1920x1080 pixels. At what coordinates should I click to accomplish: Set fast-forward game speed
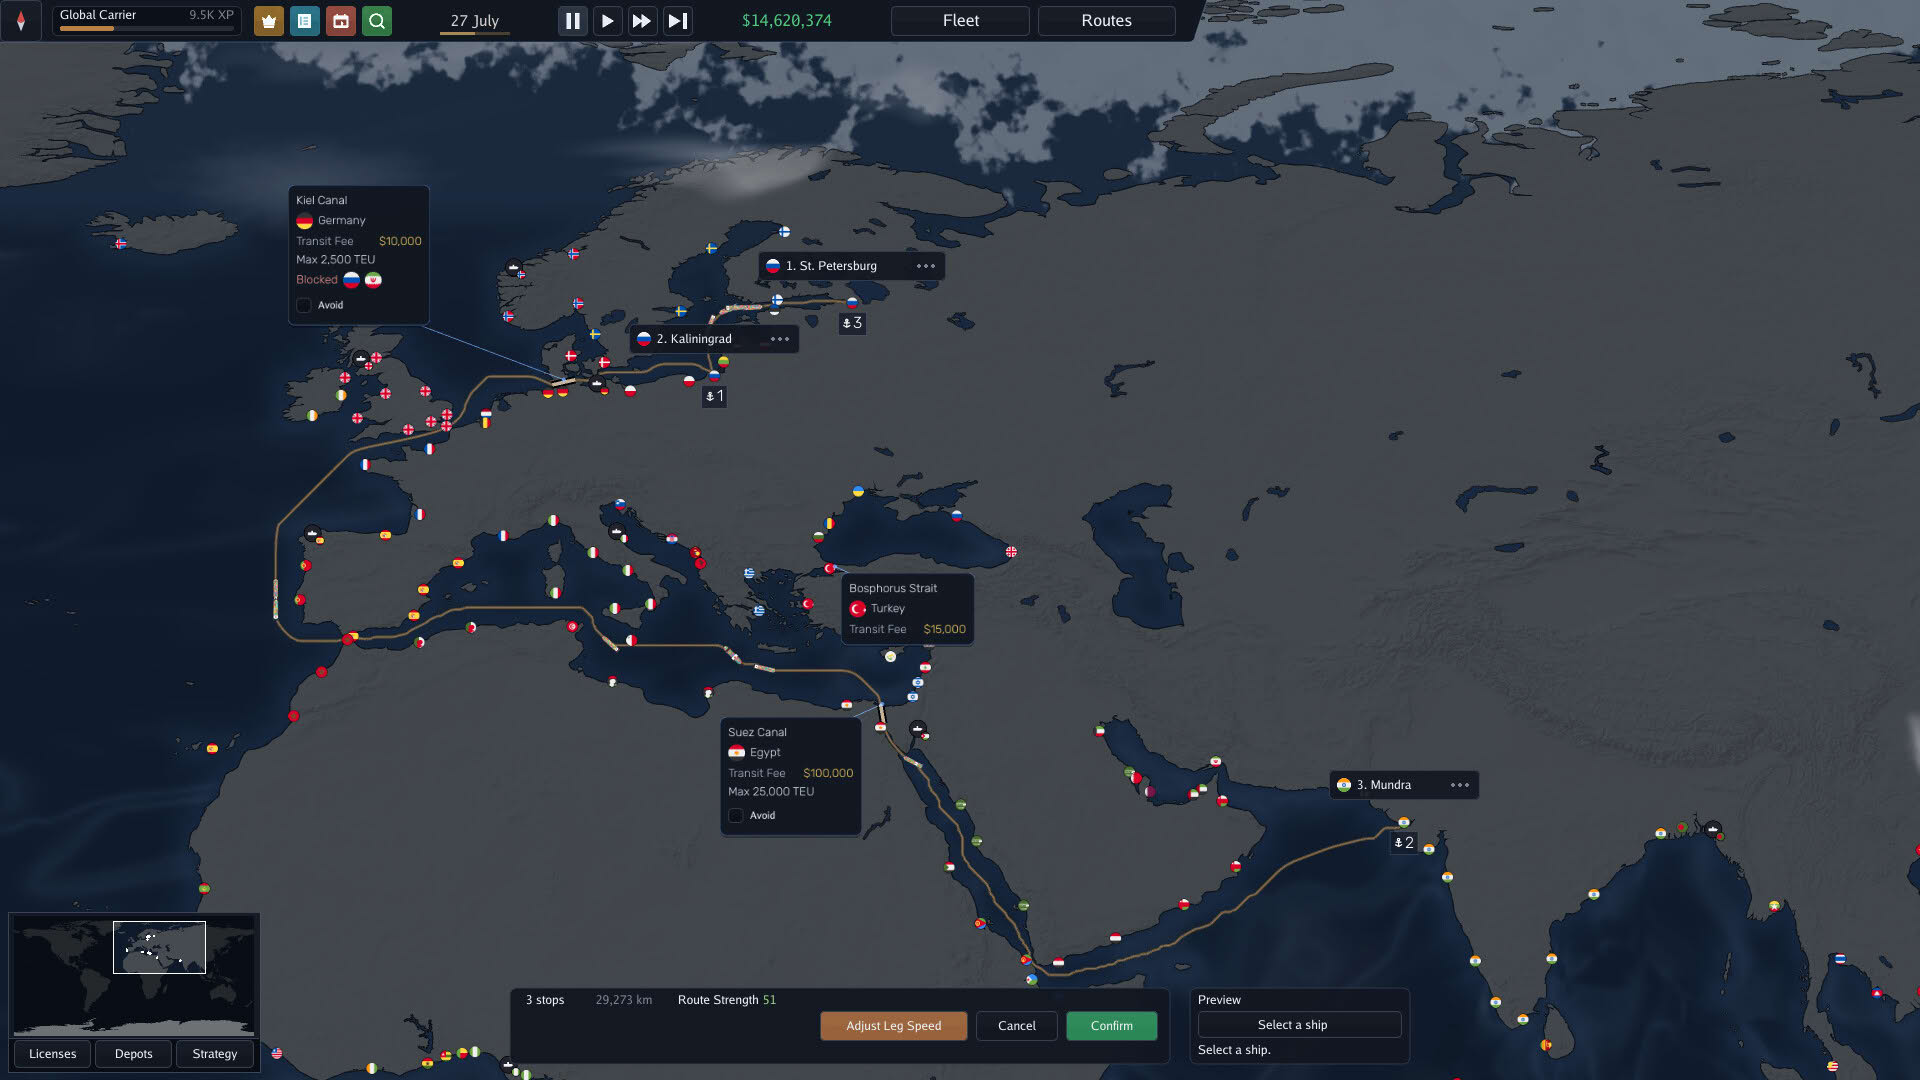(642, 21)
